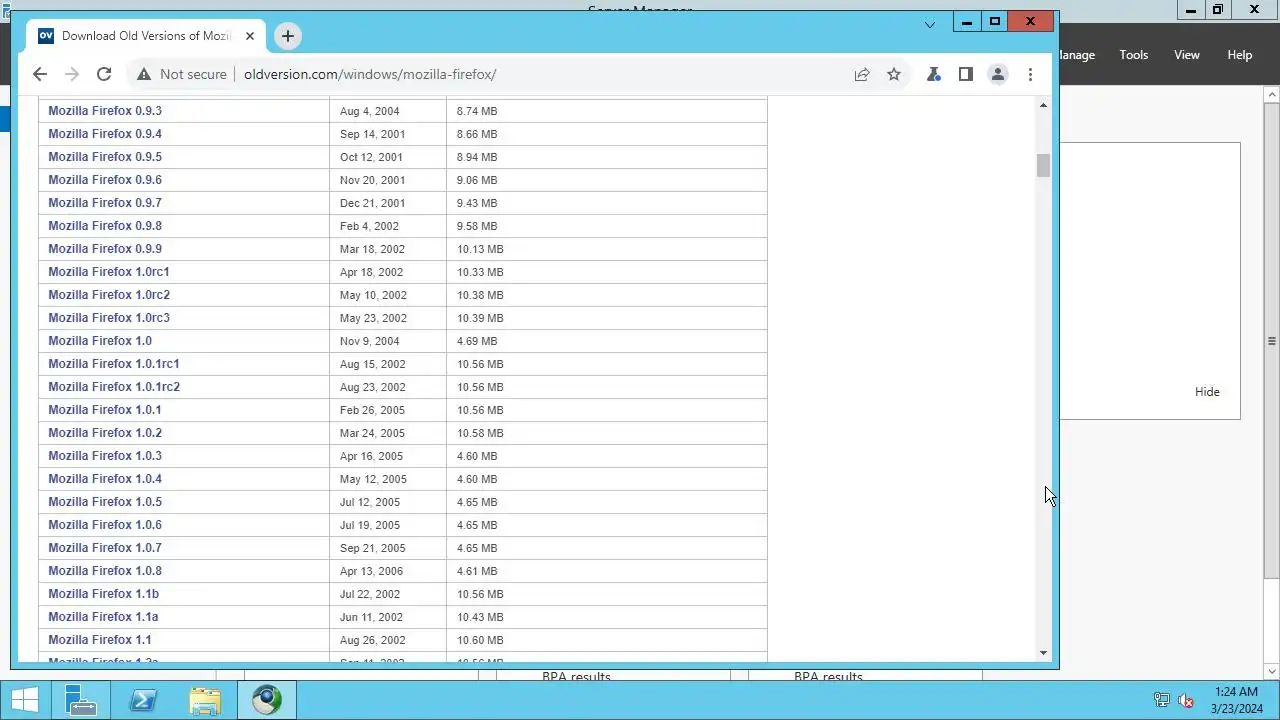Open a new browser tab
This screenshot has width=1280, height=720.
[x=287, y=36]
